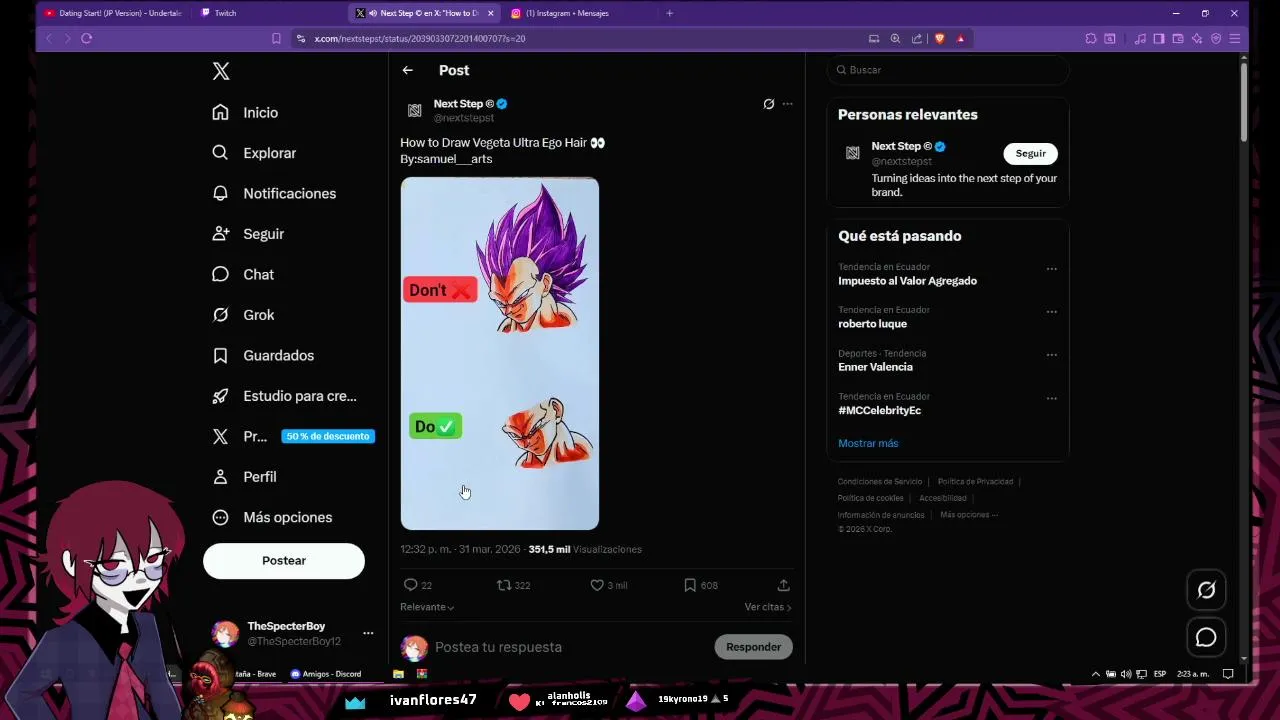
Task: Click Seguir to follow Next Step
Action: pos(1030,153)
